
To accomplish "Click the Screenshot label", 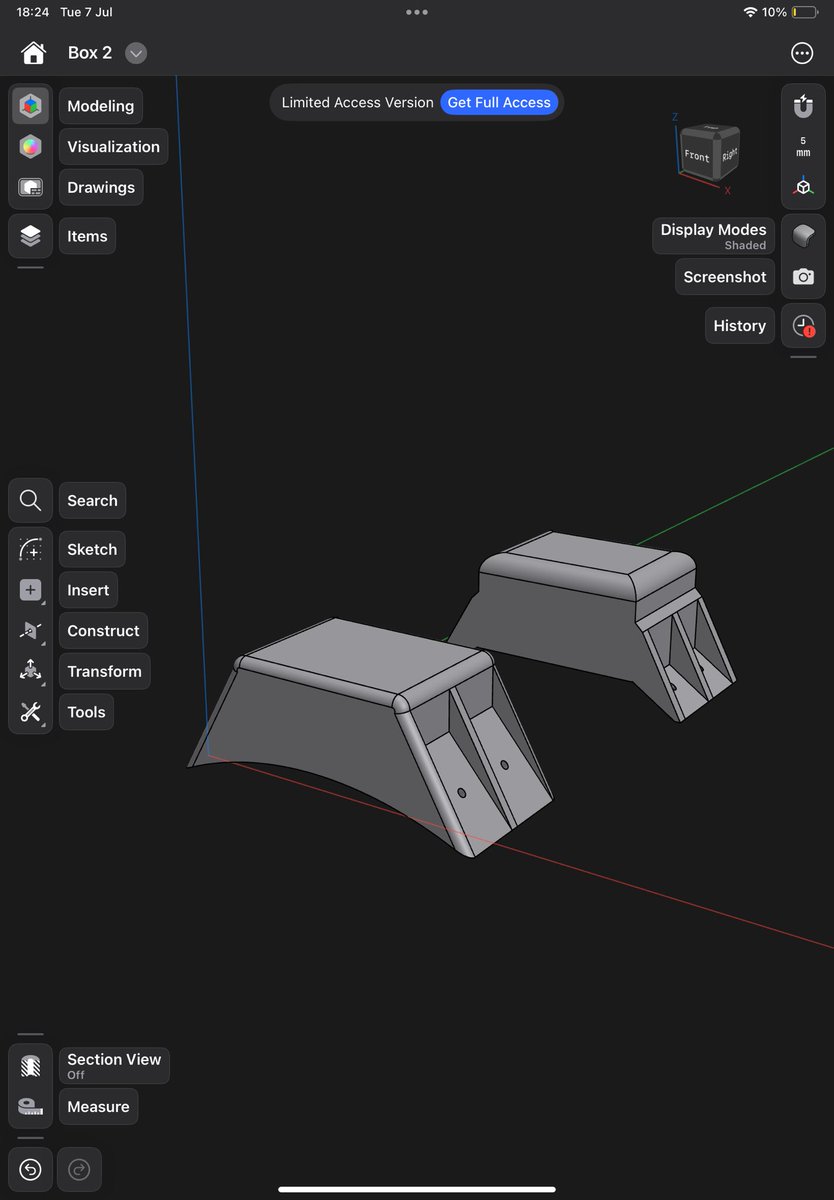I will click(725, 277).
